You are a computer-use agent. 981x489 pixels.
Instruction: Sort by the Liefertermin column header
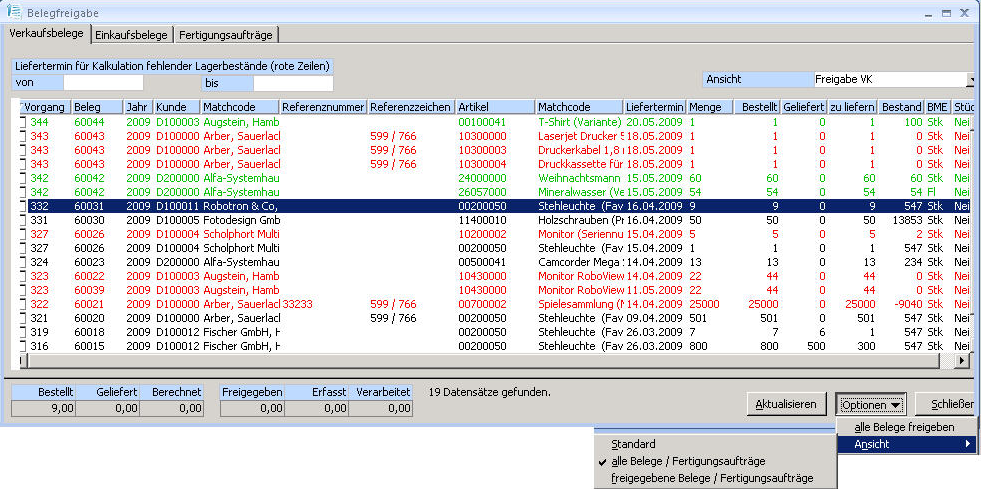click(654, 106)
